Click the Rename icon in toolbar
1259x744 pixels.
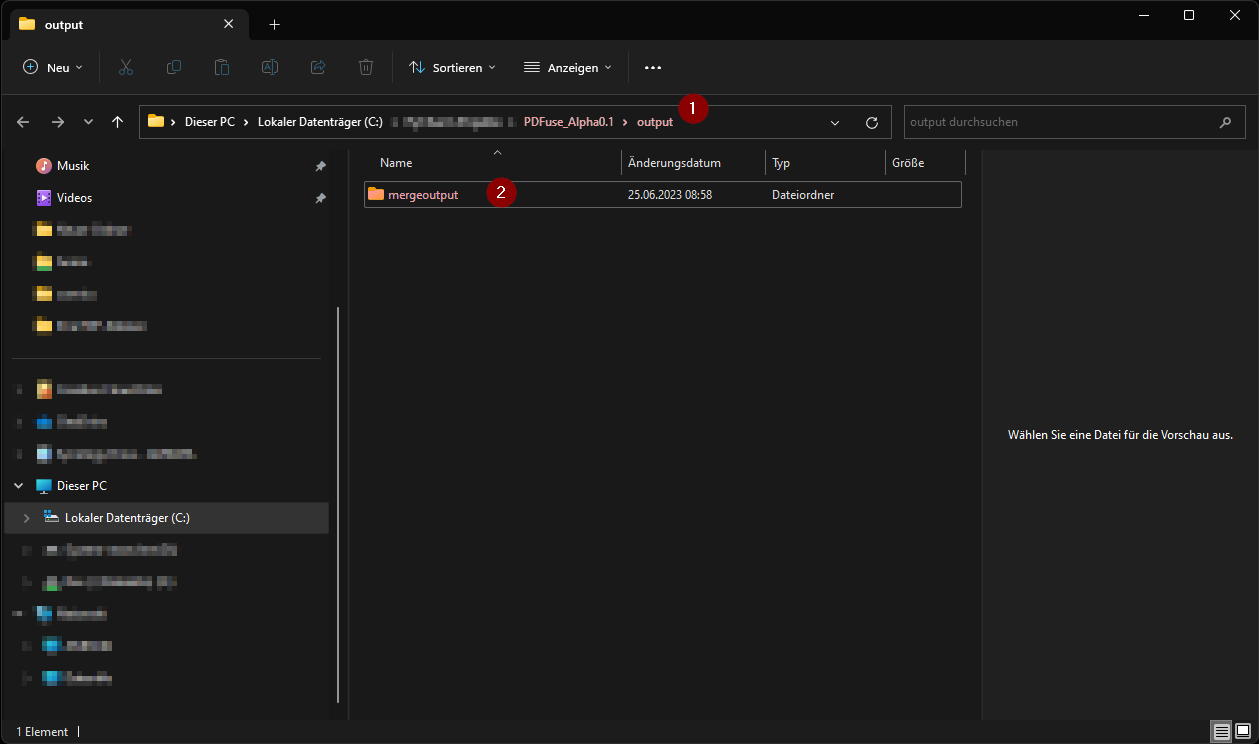pyautogui.click(x=270, y=67)
